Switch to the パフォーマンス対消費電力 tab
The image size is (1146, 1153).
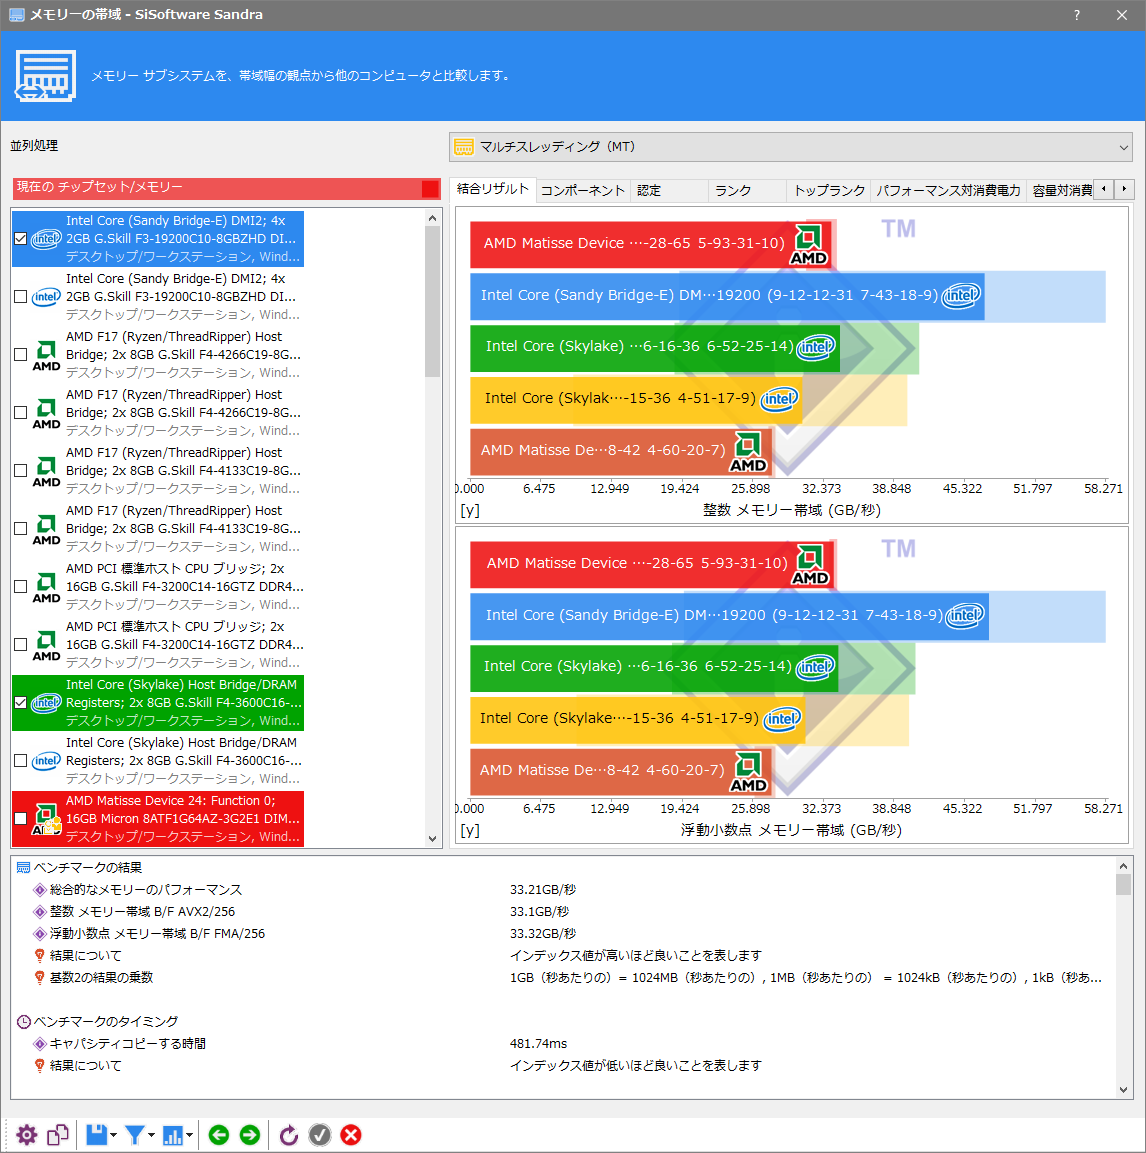(947, 191)
